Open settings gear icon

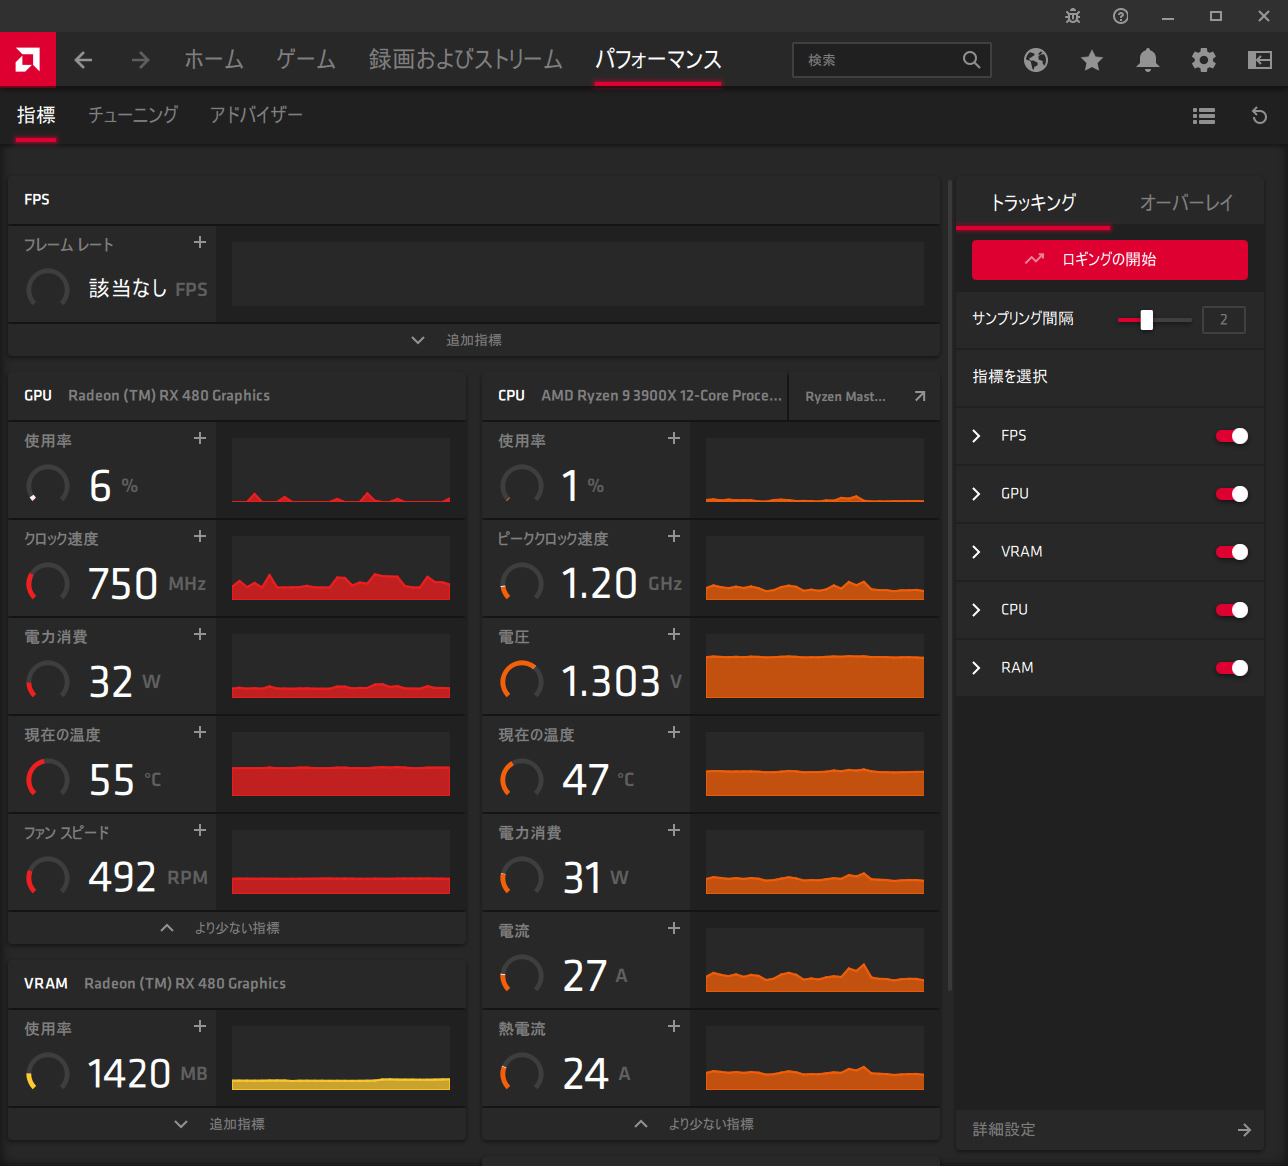(x=1204, y=60)
